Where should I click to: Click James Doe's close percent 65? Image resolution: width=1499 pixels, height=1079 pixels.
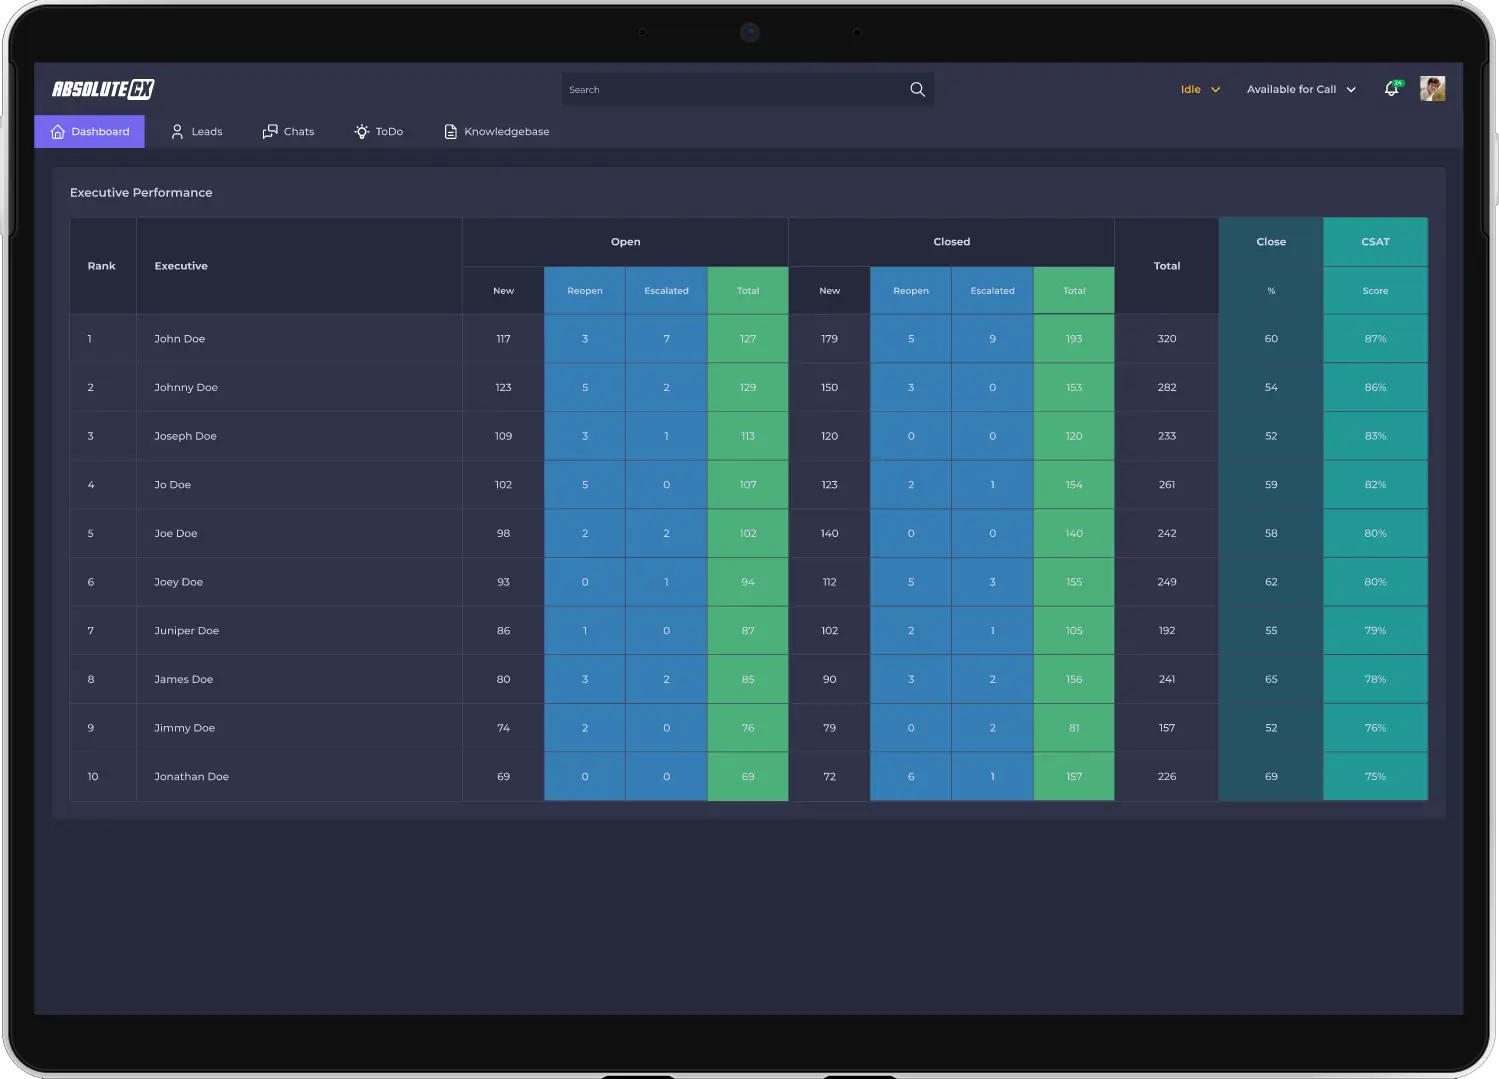(1271, 679)
